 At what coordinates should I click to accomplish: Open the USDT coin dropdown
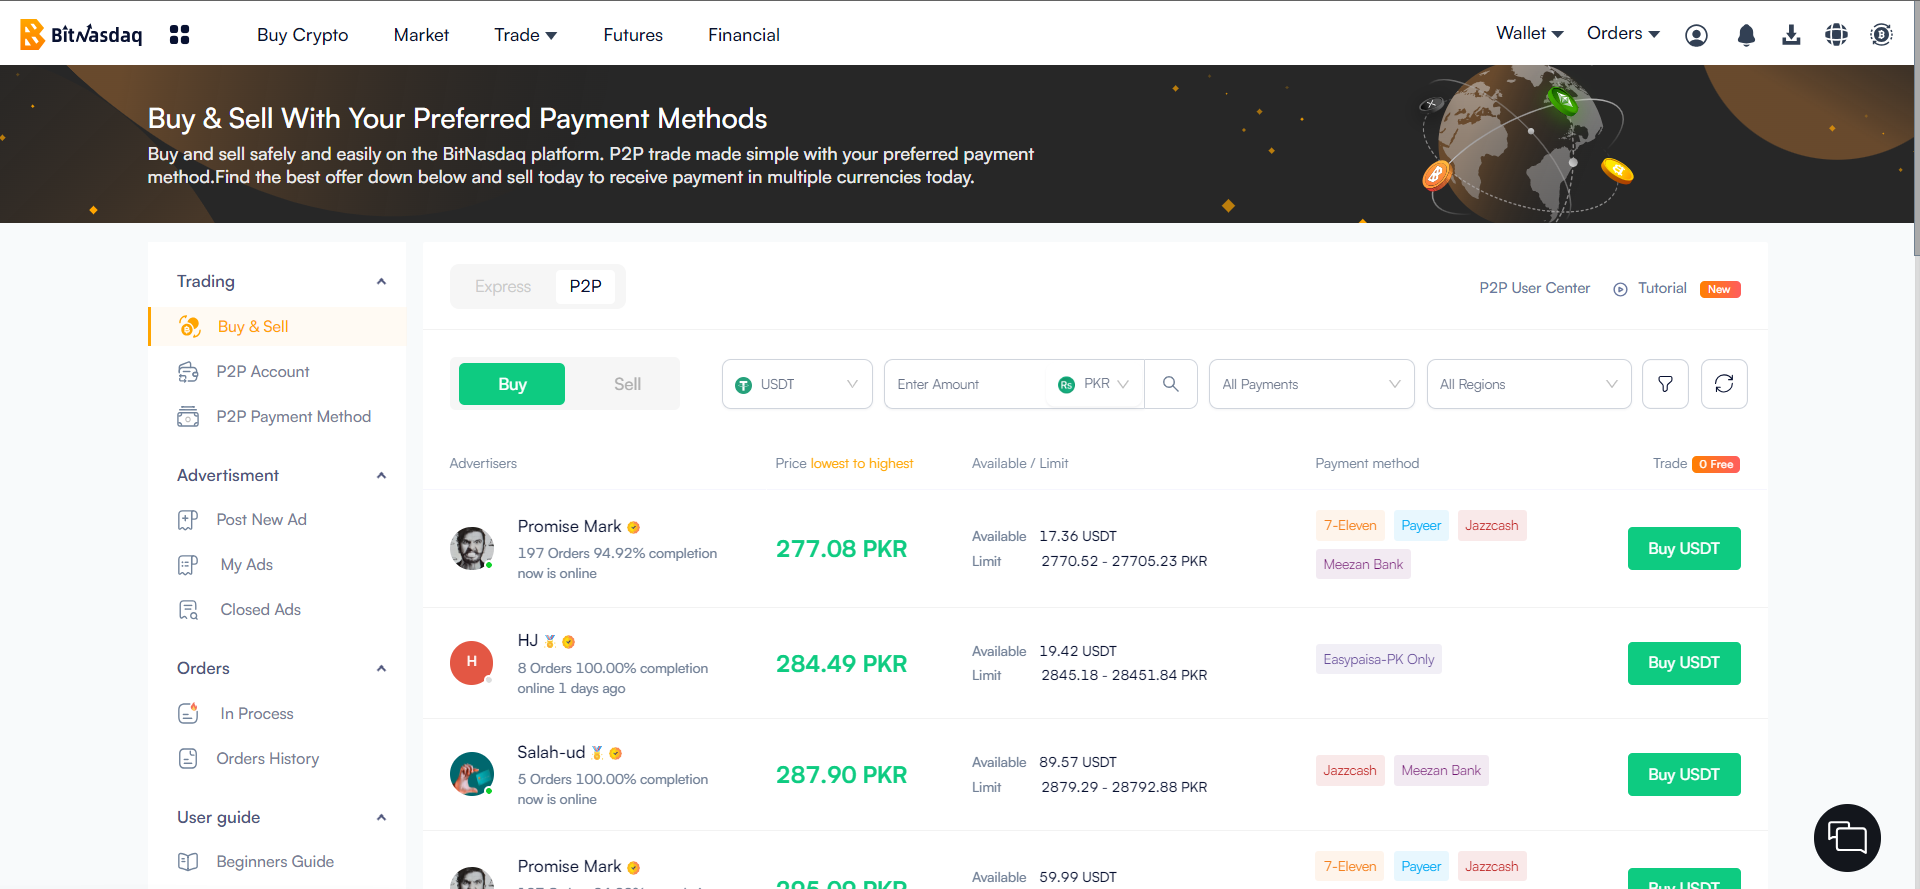(797, 384)
